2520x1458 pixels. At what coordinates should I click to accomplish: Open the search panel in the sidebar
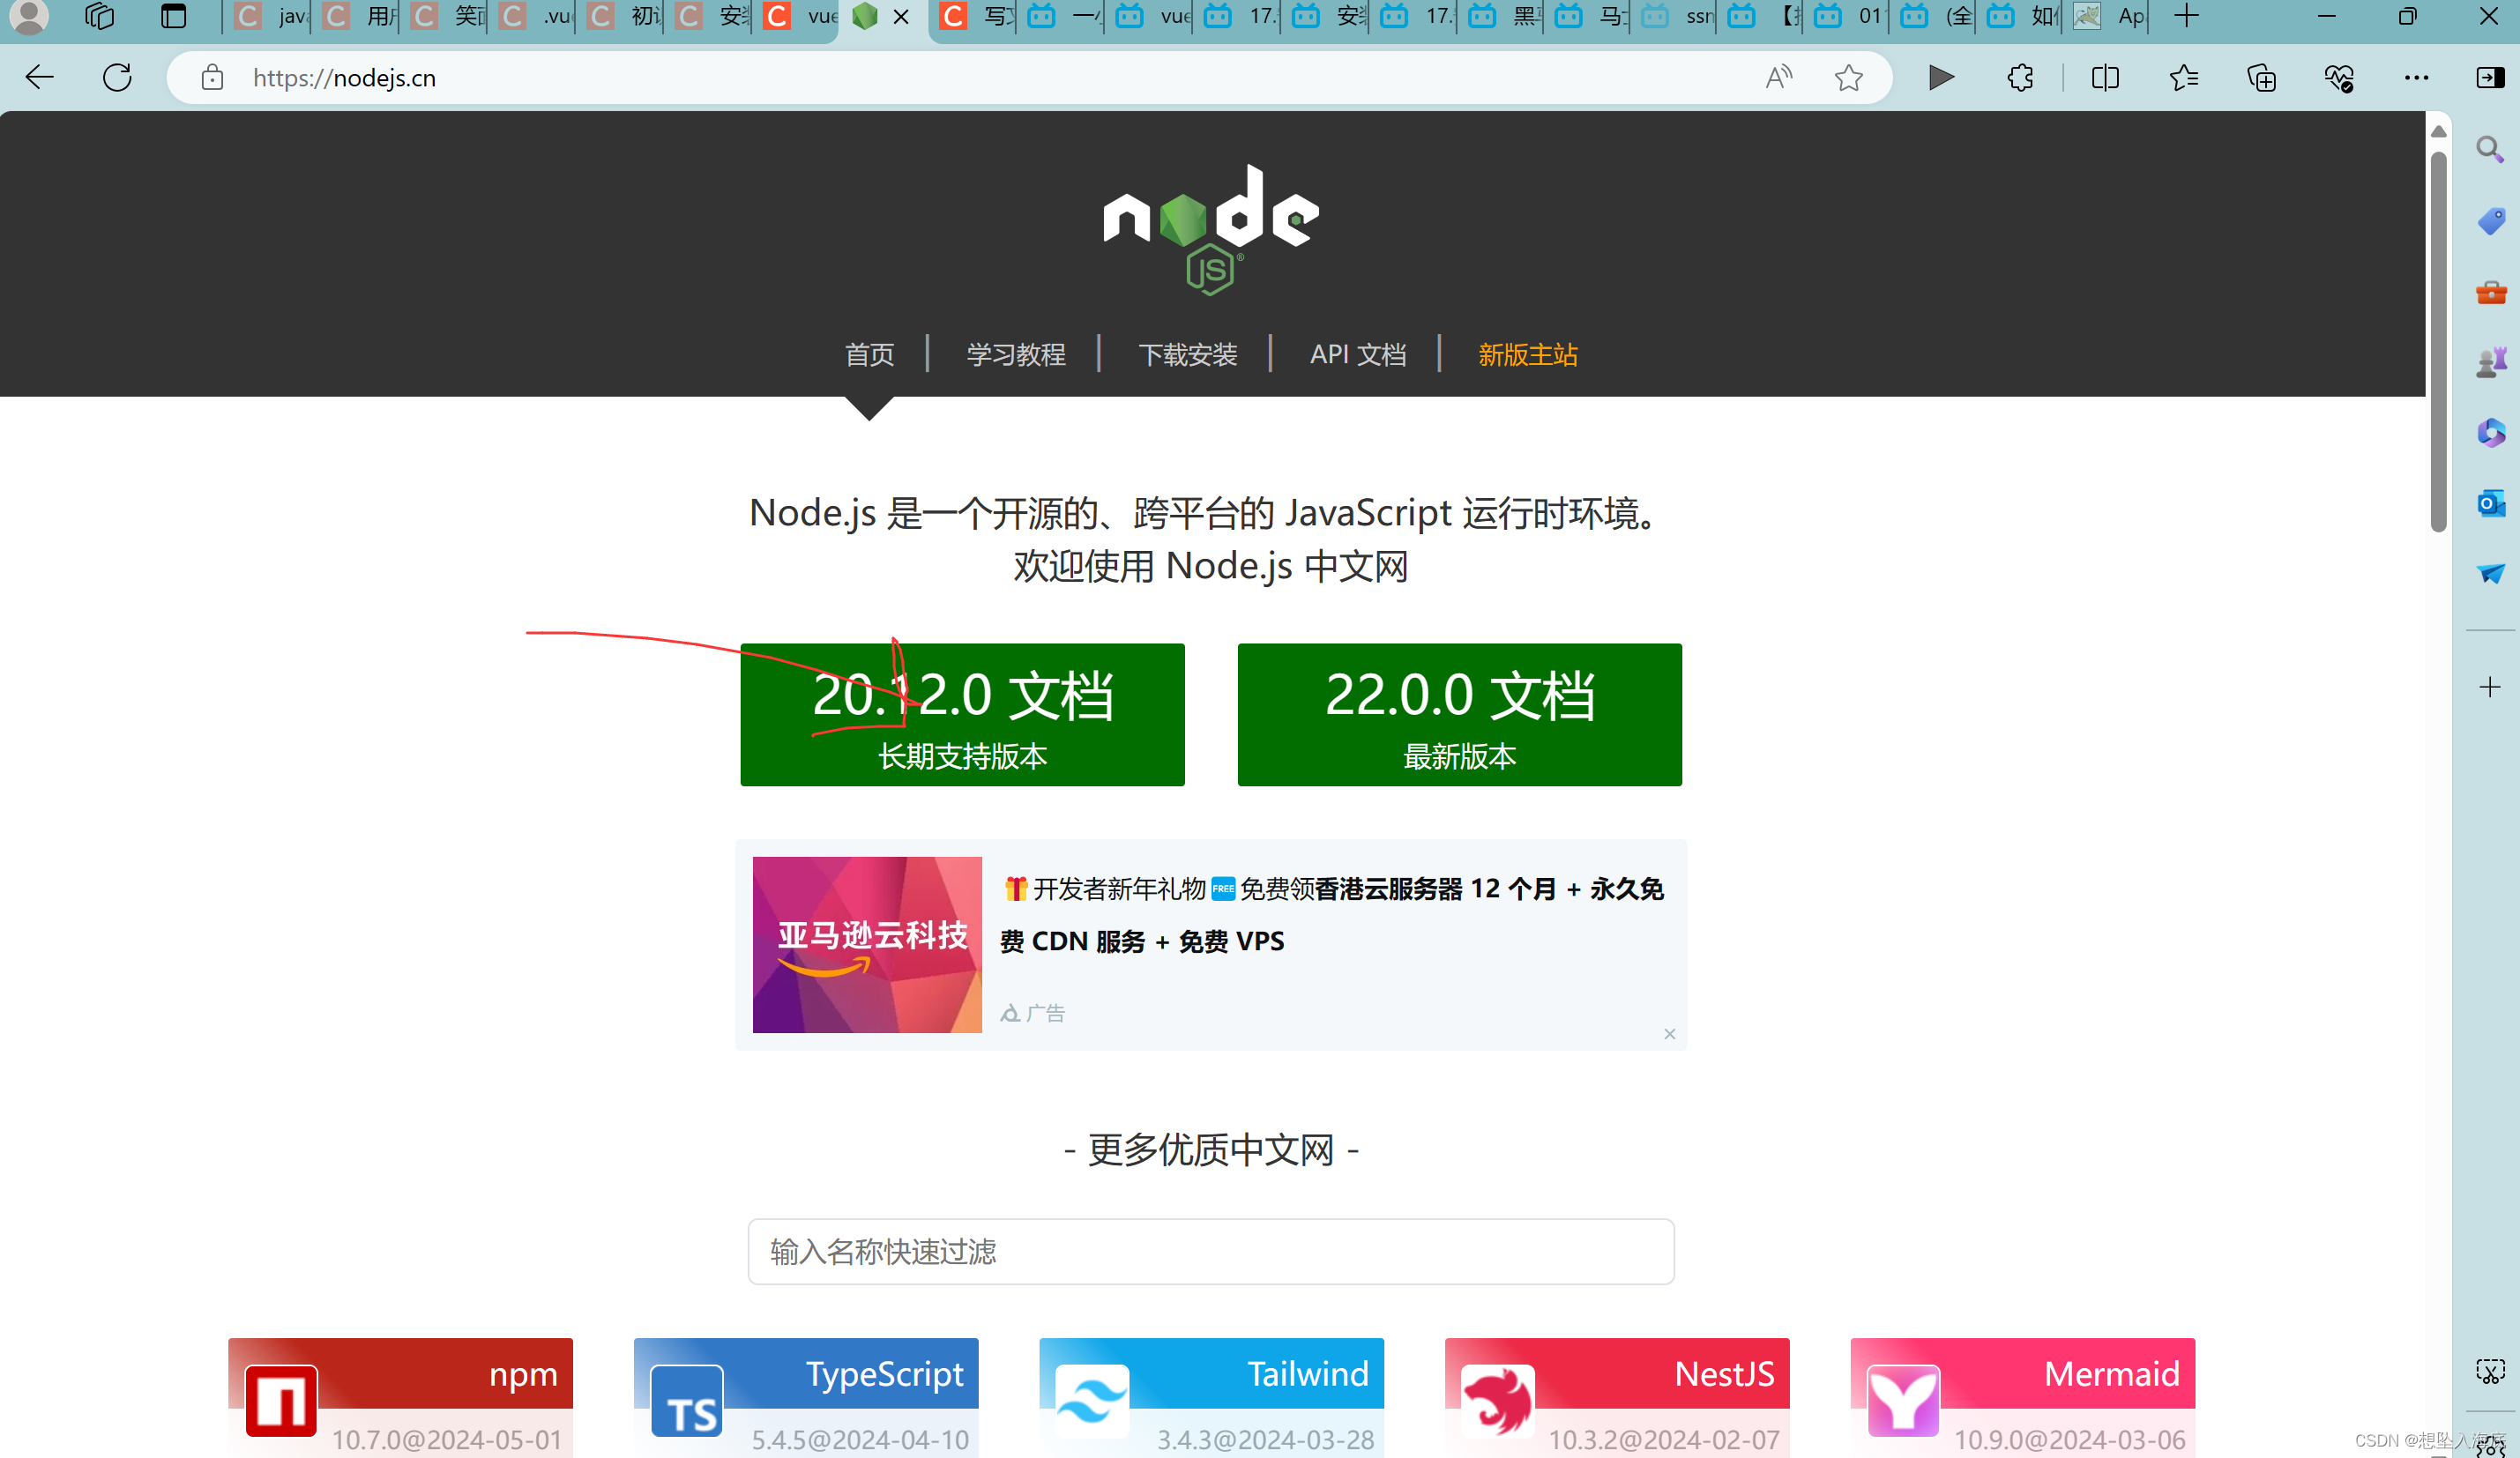point(2490,148)
